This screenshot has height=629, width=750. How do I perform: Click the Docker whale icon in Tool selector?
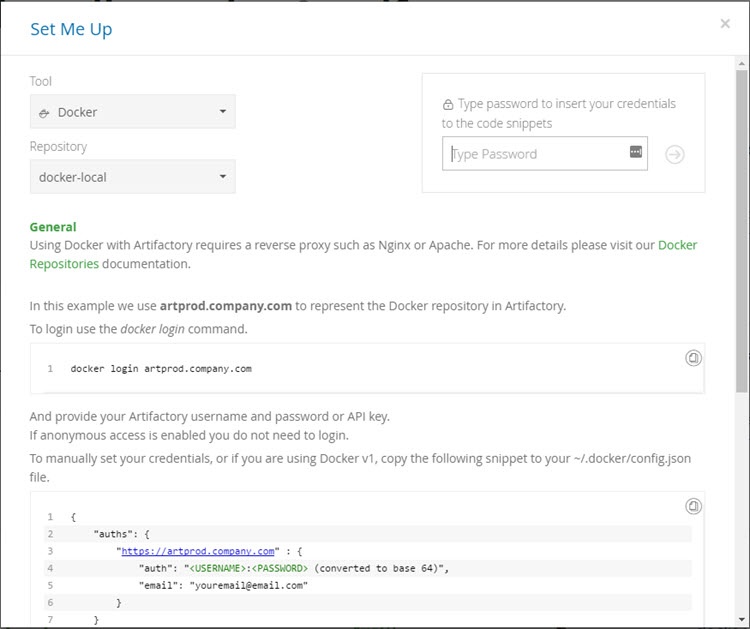coord(44,113)
